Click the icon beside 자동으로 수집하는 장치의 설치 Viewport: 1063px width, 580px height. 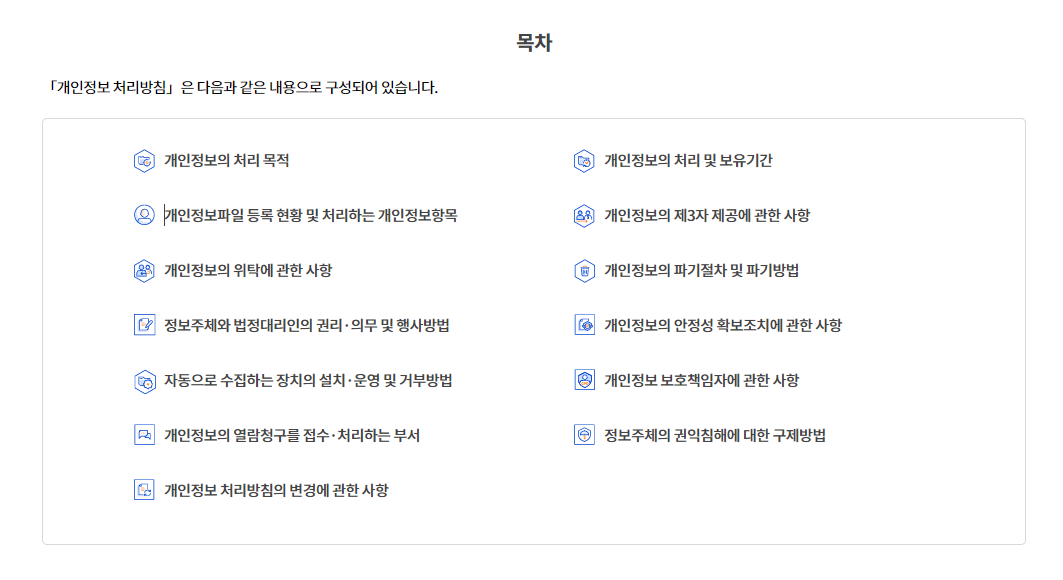point(144,381)
